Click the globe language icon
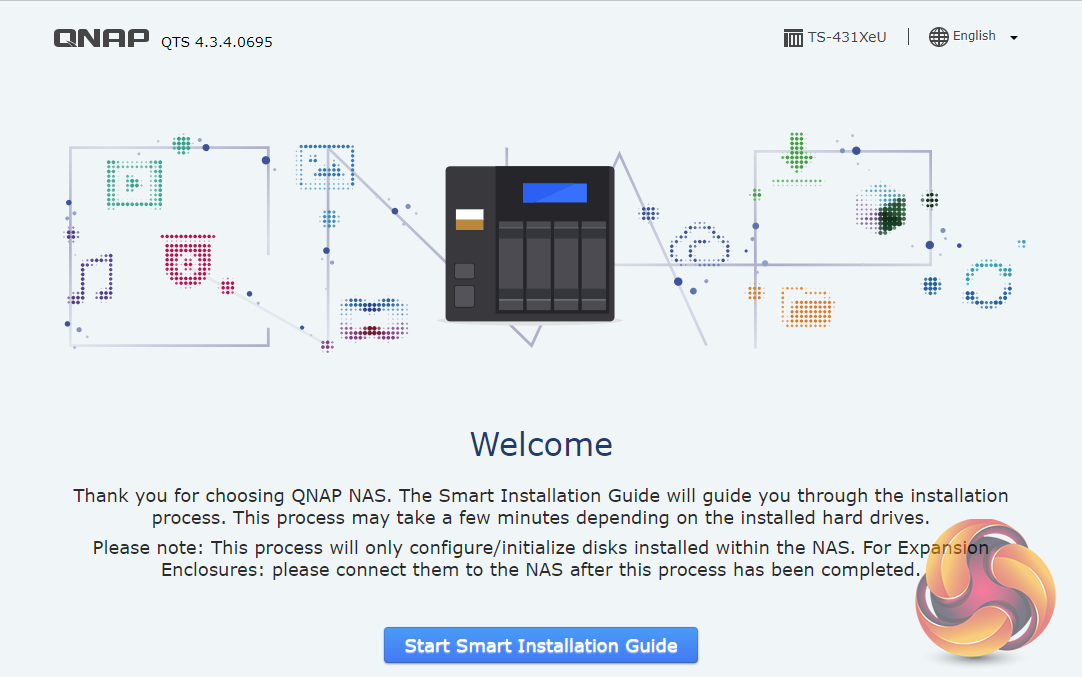 (x=938, y=37)
